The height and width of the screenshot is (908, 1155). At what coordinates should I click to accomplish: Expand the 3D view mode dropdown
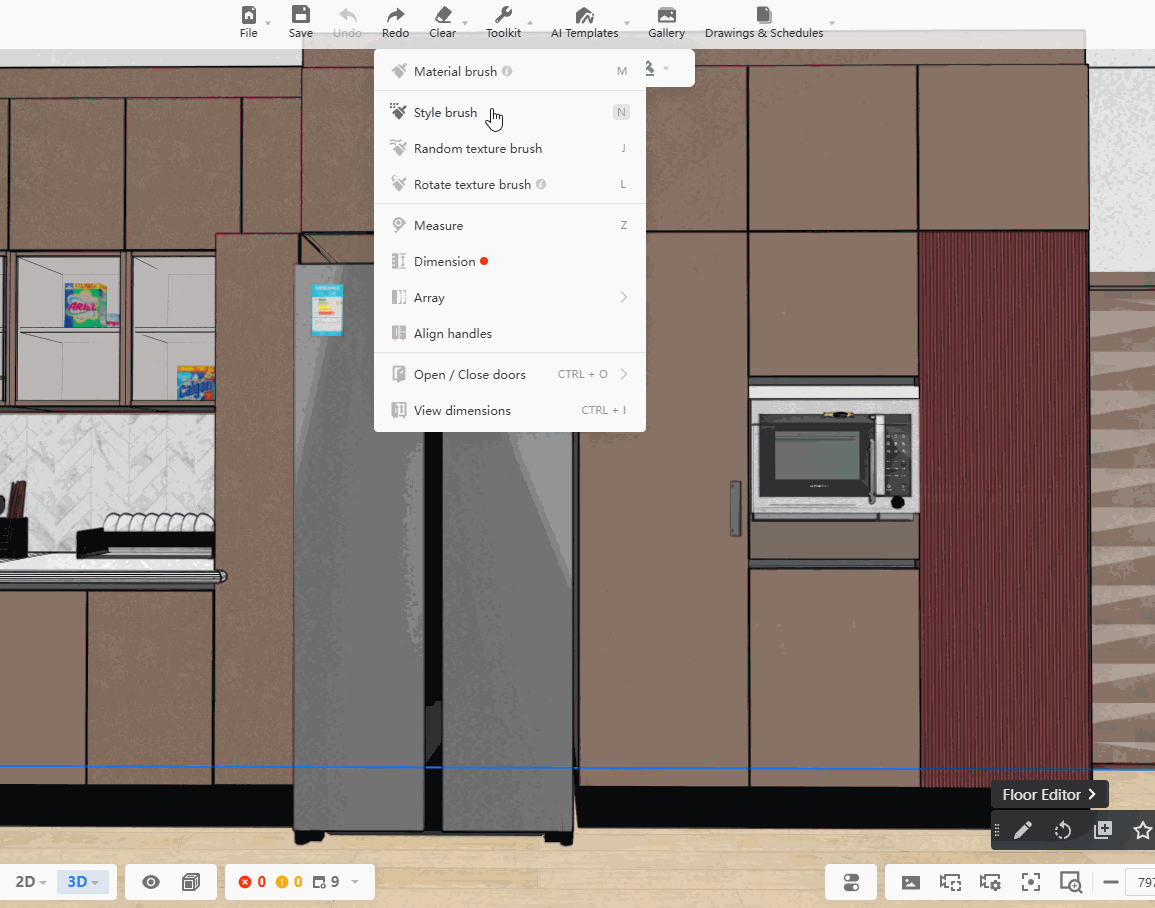pyautogui.click(x=84, y=882)
